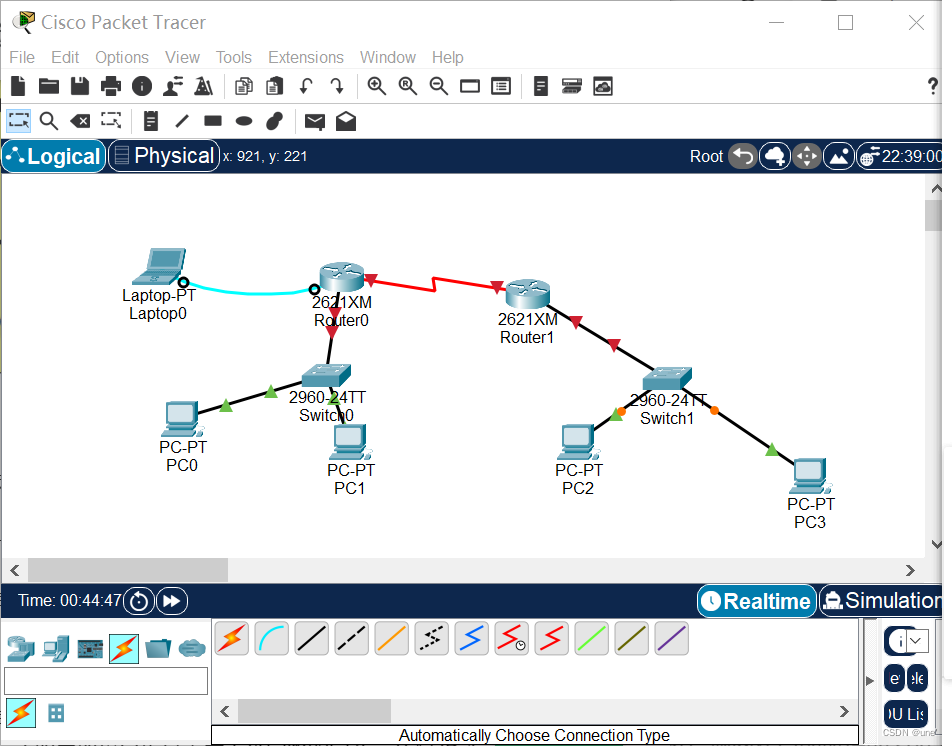Open the Options menu
The image size is (952, 746).
pyautogui.click(x=121, y=57)
